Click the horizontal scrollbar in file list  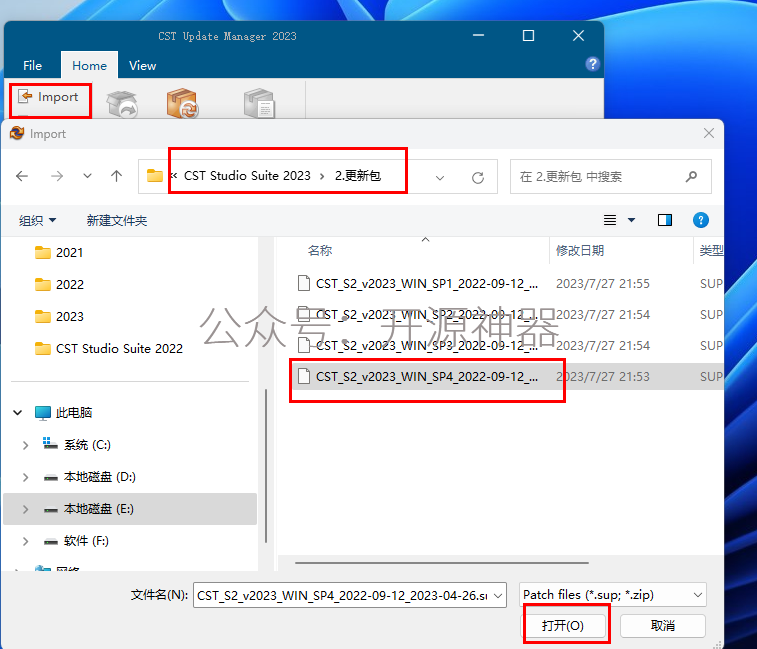coord(442,563)
